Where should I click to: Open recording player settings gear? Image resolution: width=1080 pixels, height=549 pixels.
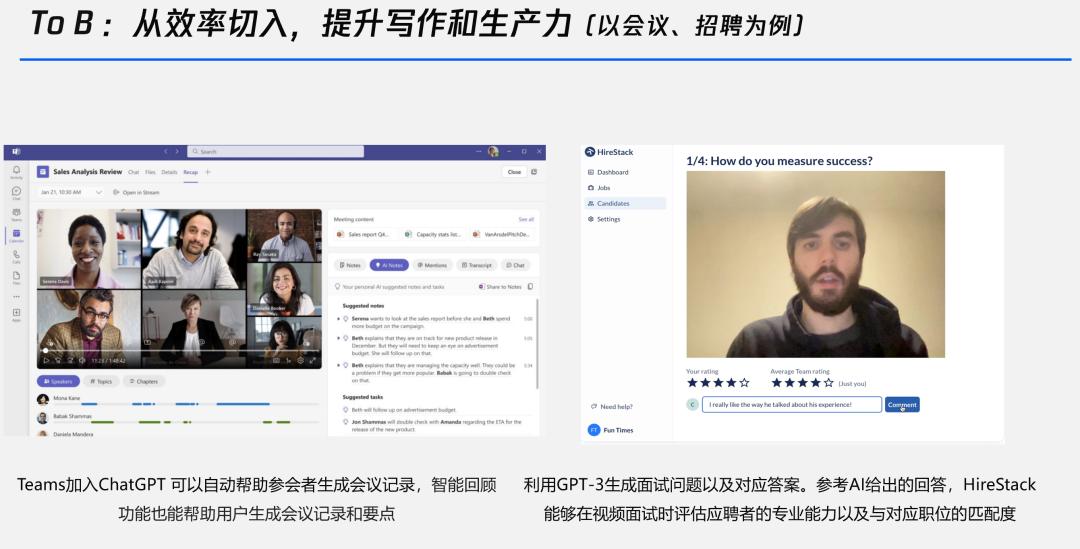tap(300, 360)
